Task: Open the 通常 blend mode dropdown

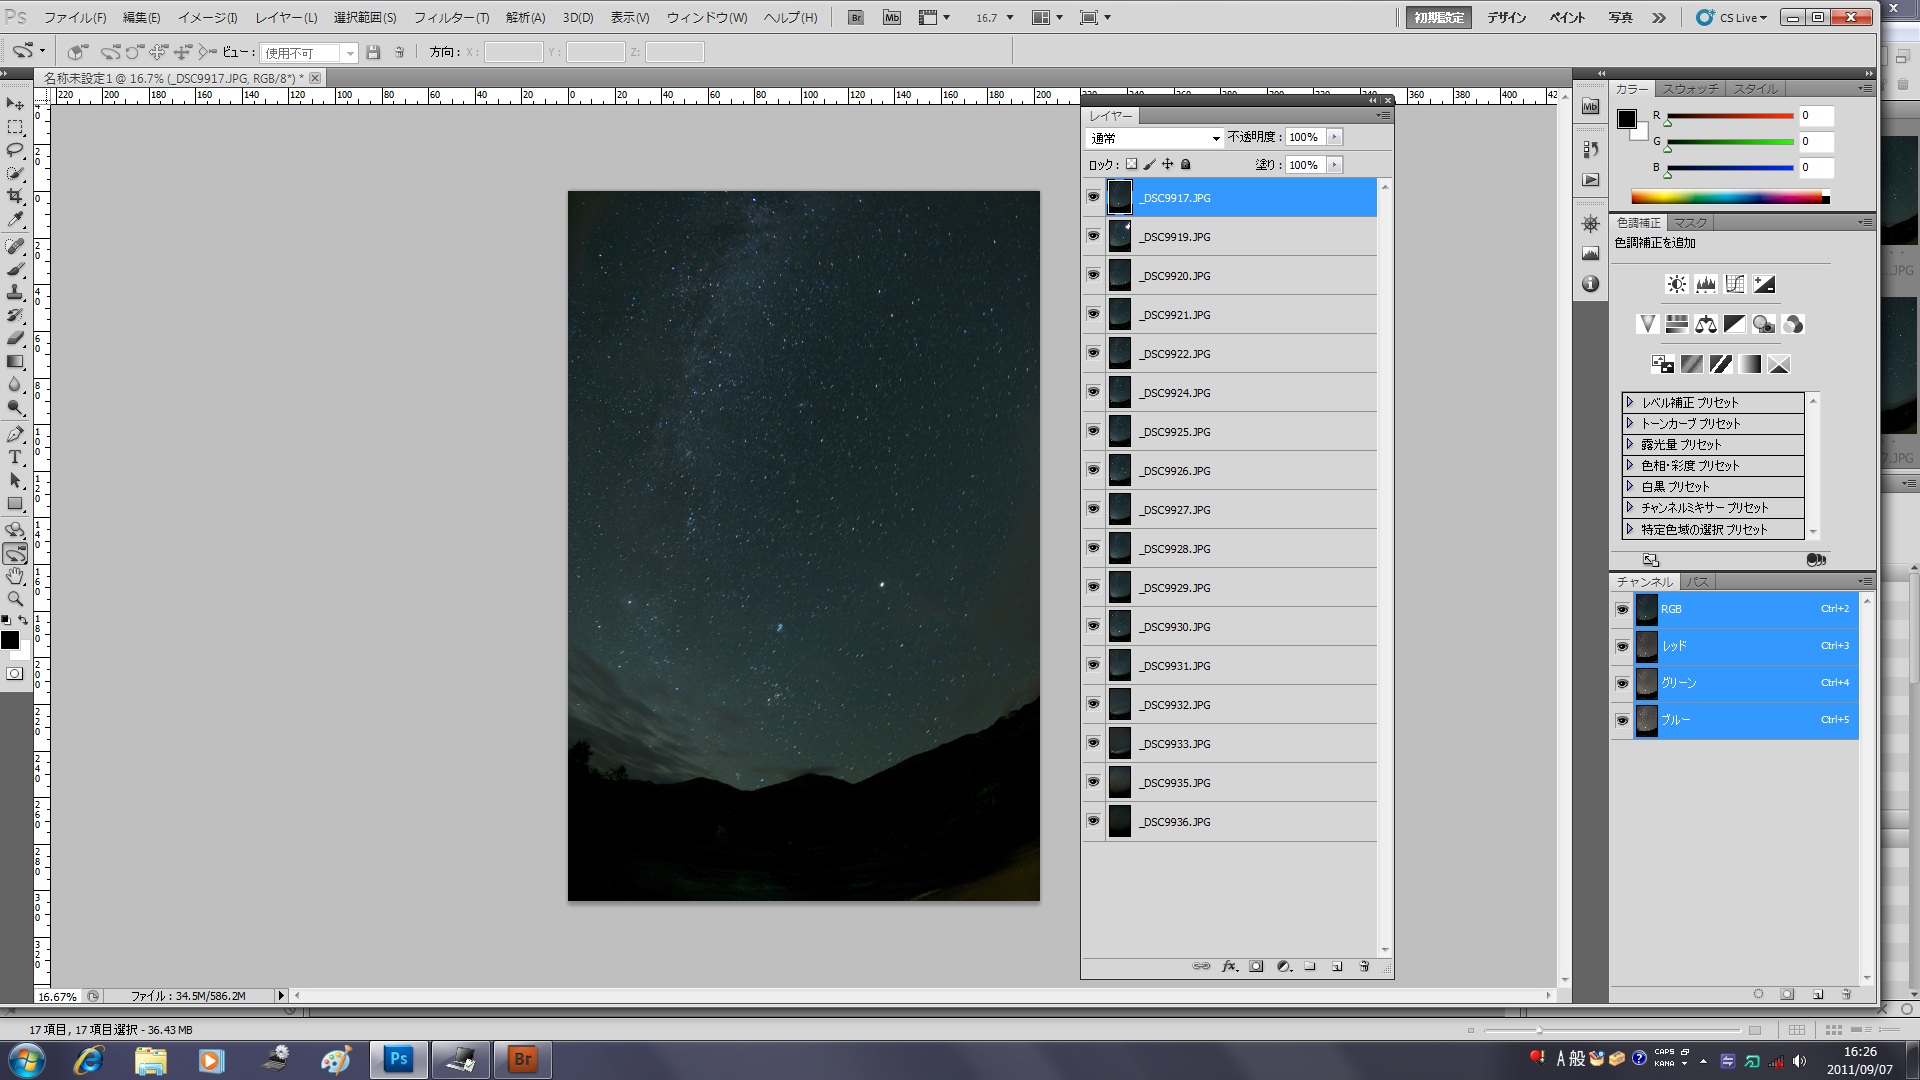Action: pyautogui.click(x=1155, y=138)
